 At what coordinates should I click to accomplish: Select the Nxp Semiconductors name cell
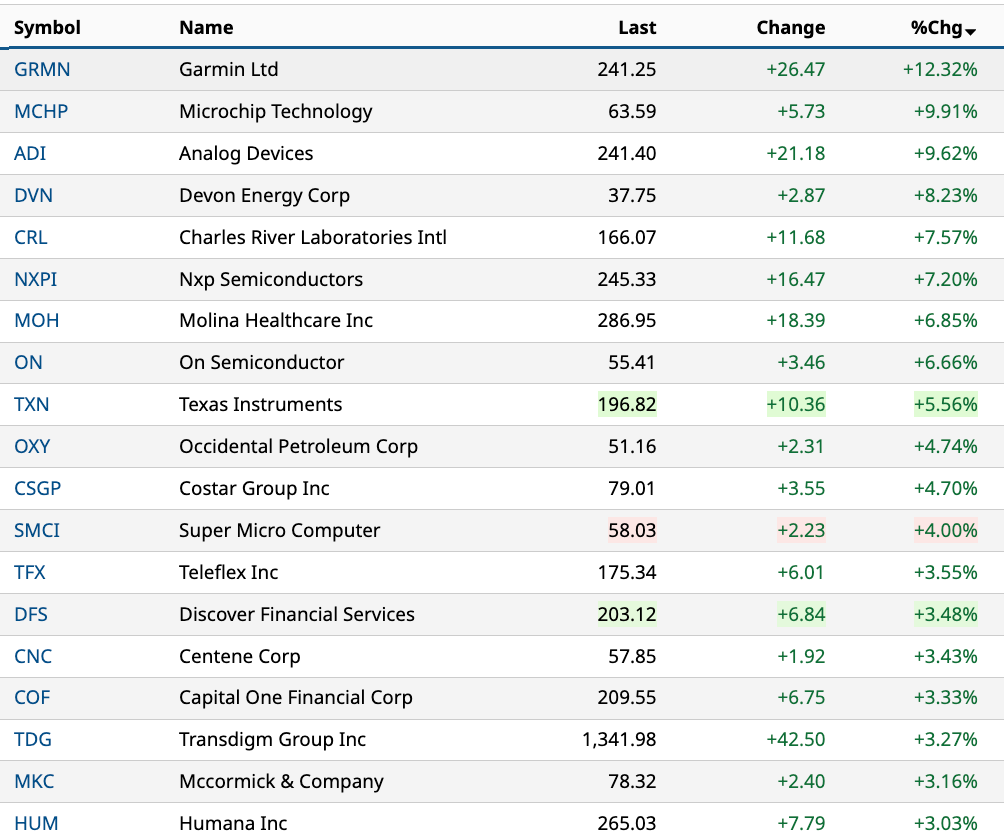point(271,279)
